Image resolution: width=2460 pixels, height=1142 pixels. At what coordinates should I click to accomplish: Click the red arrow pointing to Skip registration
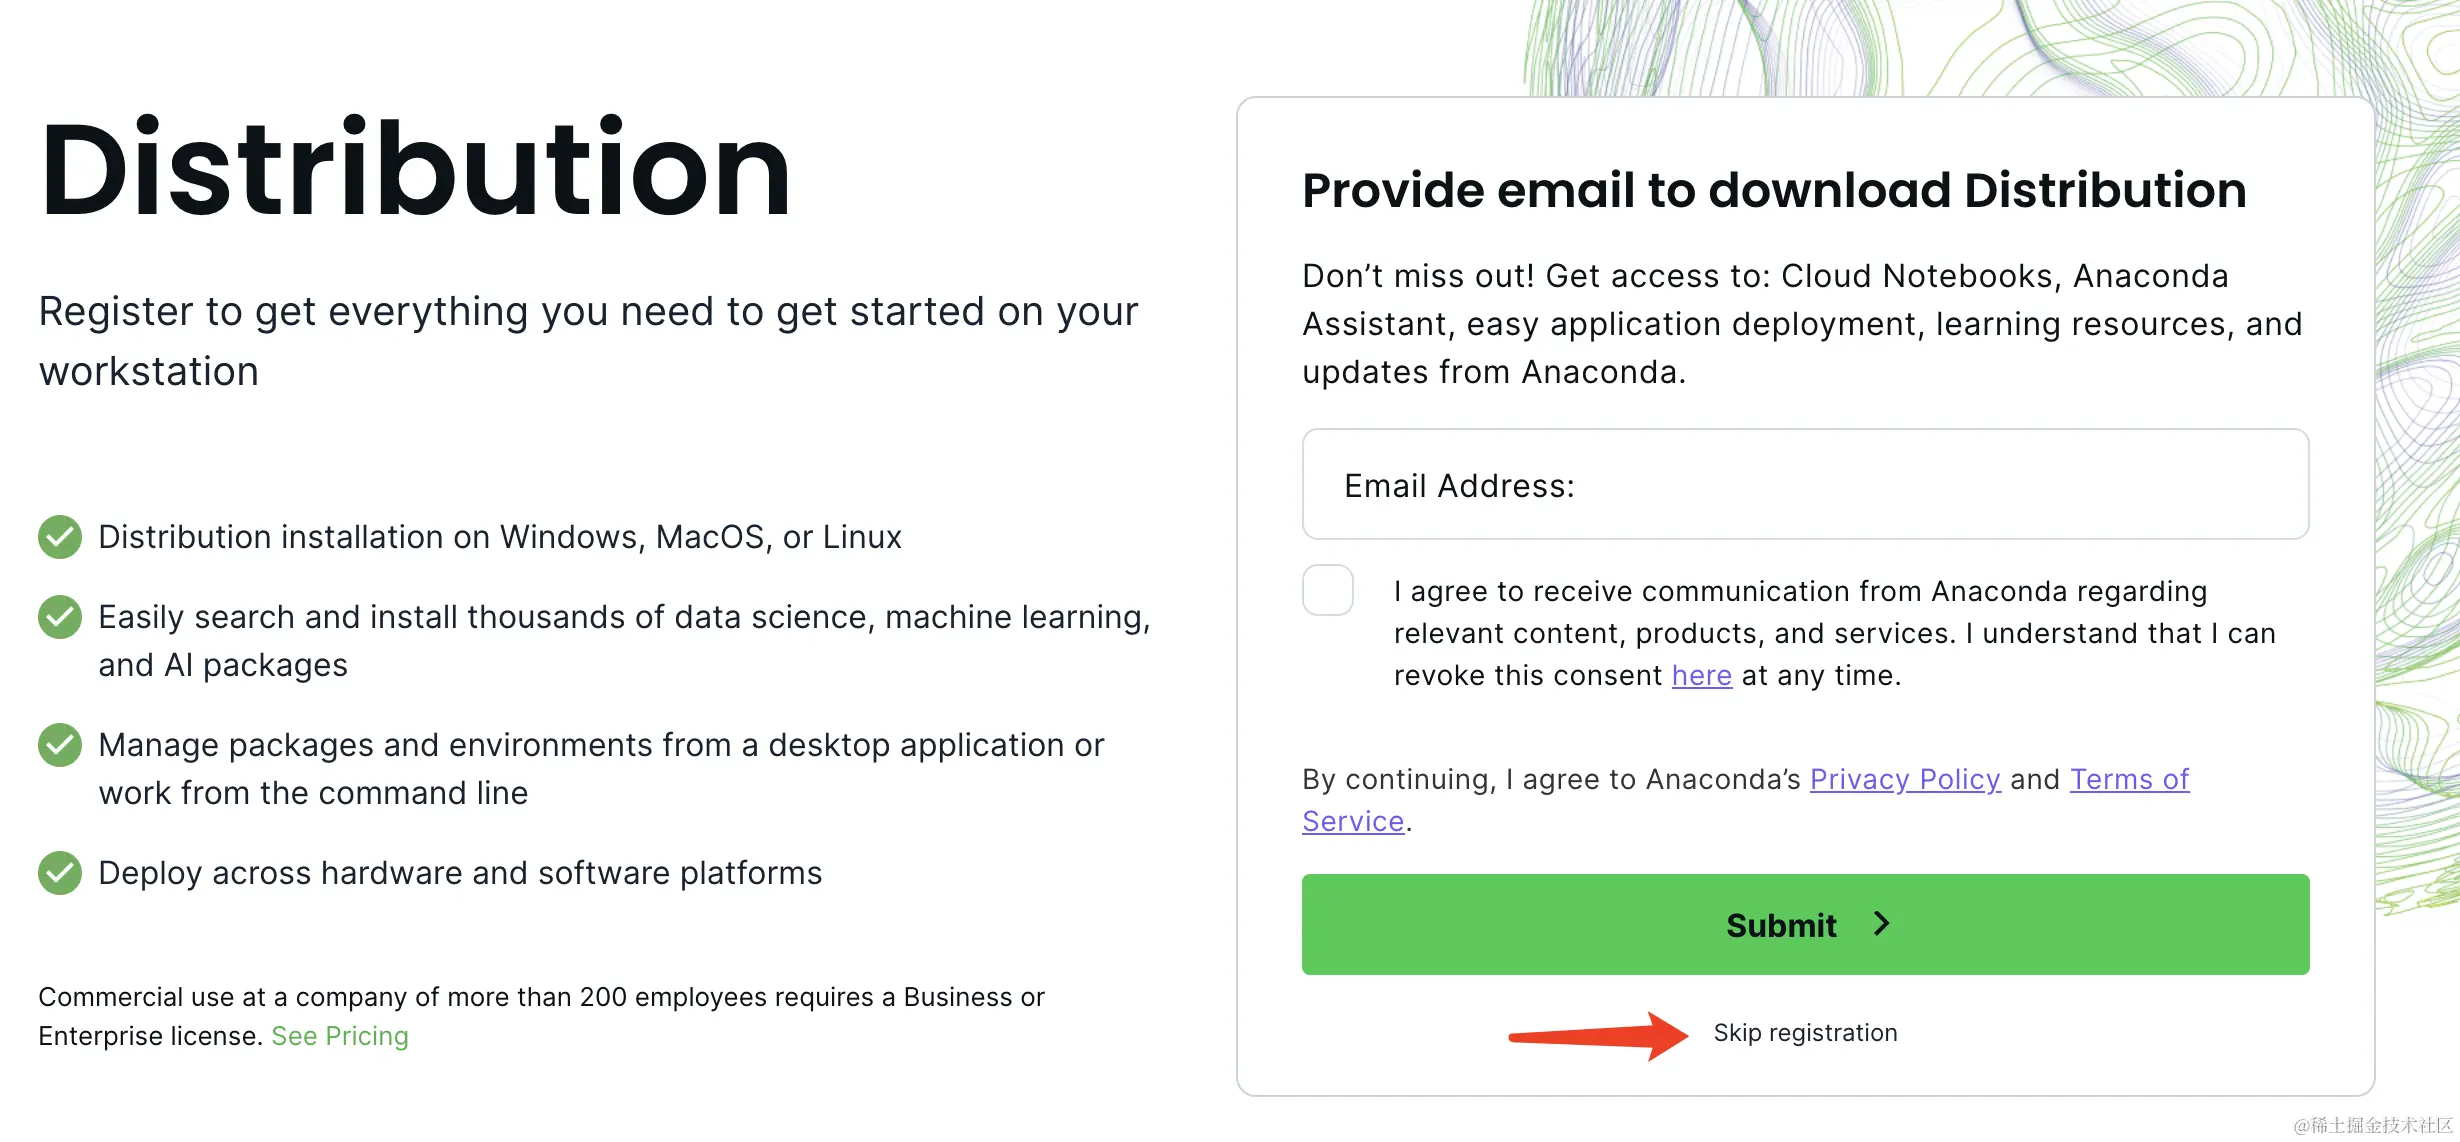tap(1598, 1035)
